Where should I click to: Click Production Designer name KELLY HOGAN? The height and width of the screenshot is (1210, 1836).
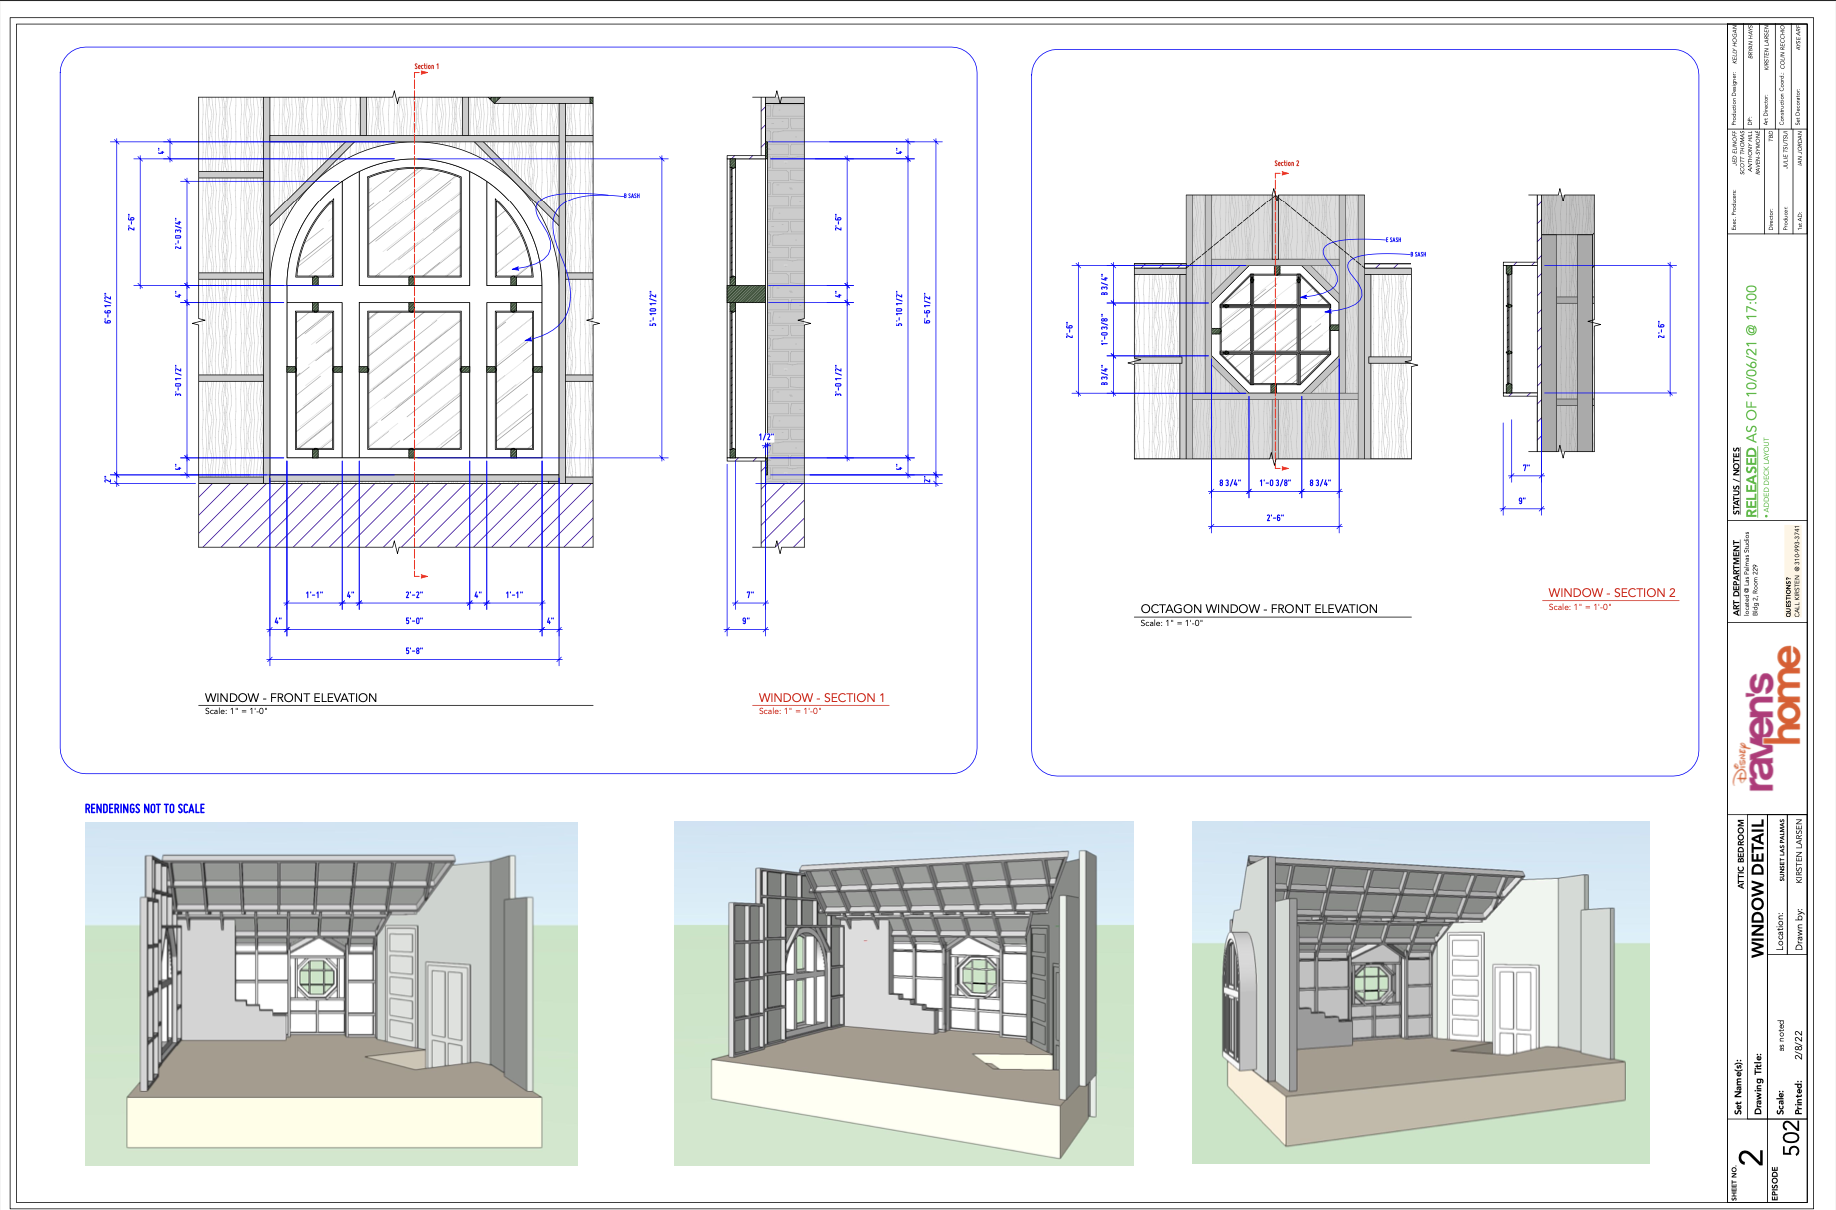click(1735, 46)
